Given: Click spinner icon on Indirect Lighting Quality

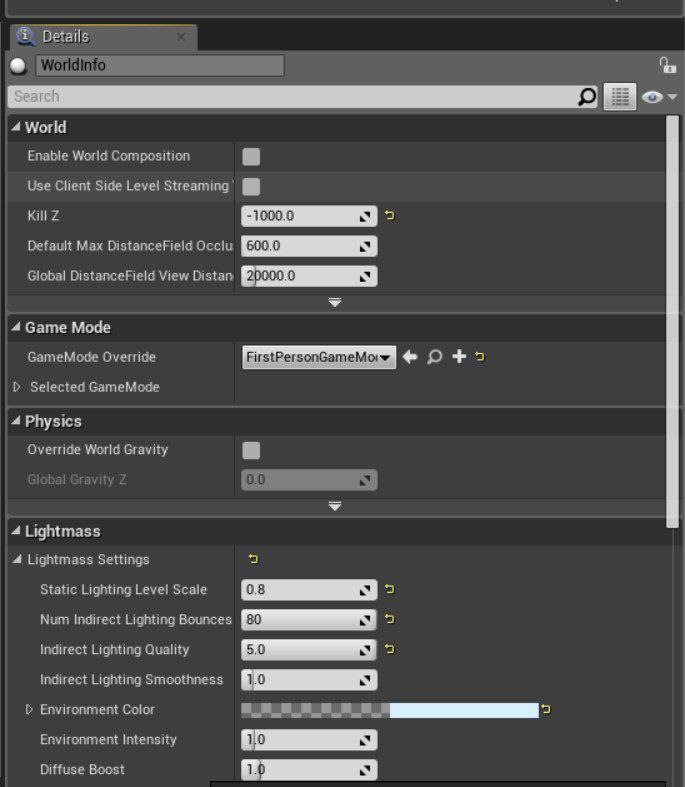Looking at the screenshot, I should point(365,650).
